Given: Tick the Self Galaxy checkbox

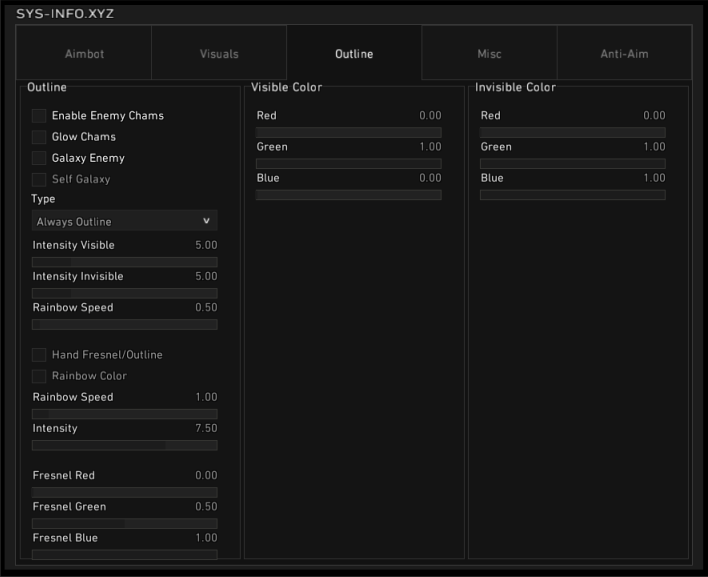Looking at the screenshot, I should (40, 179).
